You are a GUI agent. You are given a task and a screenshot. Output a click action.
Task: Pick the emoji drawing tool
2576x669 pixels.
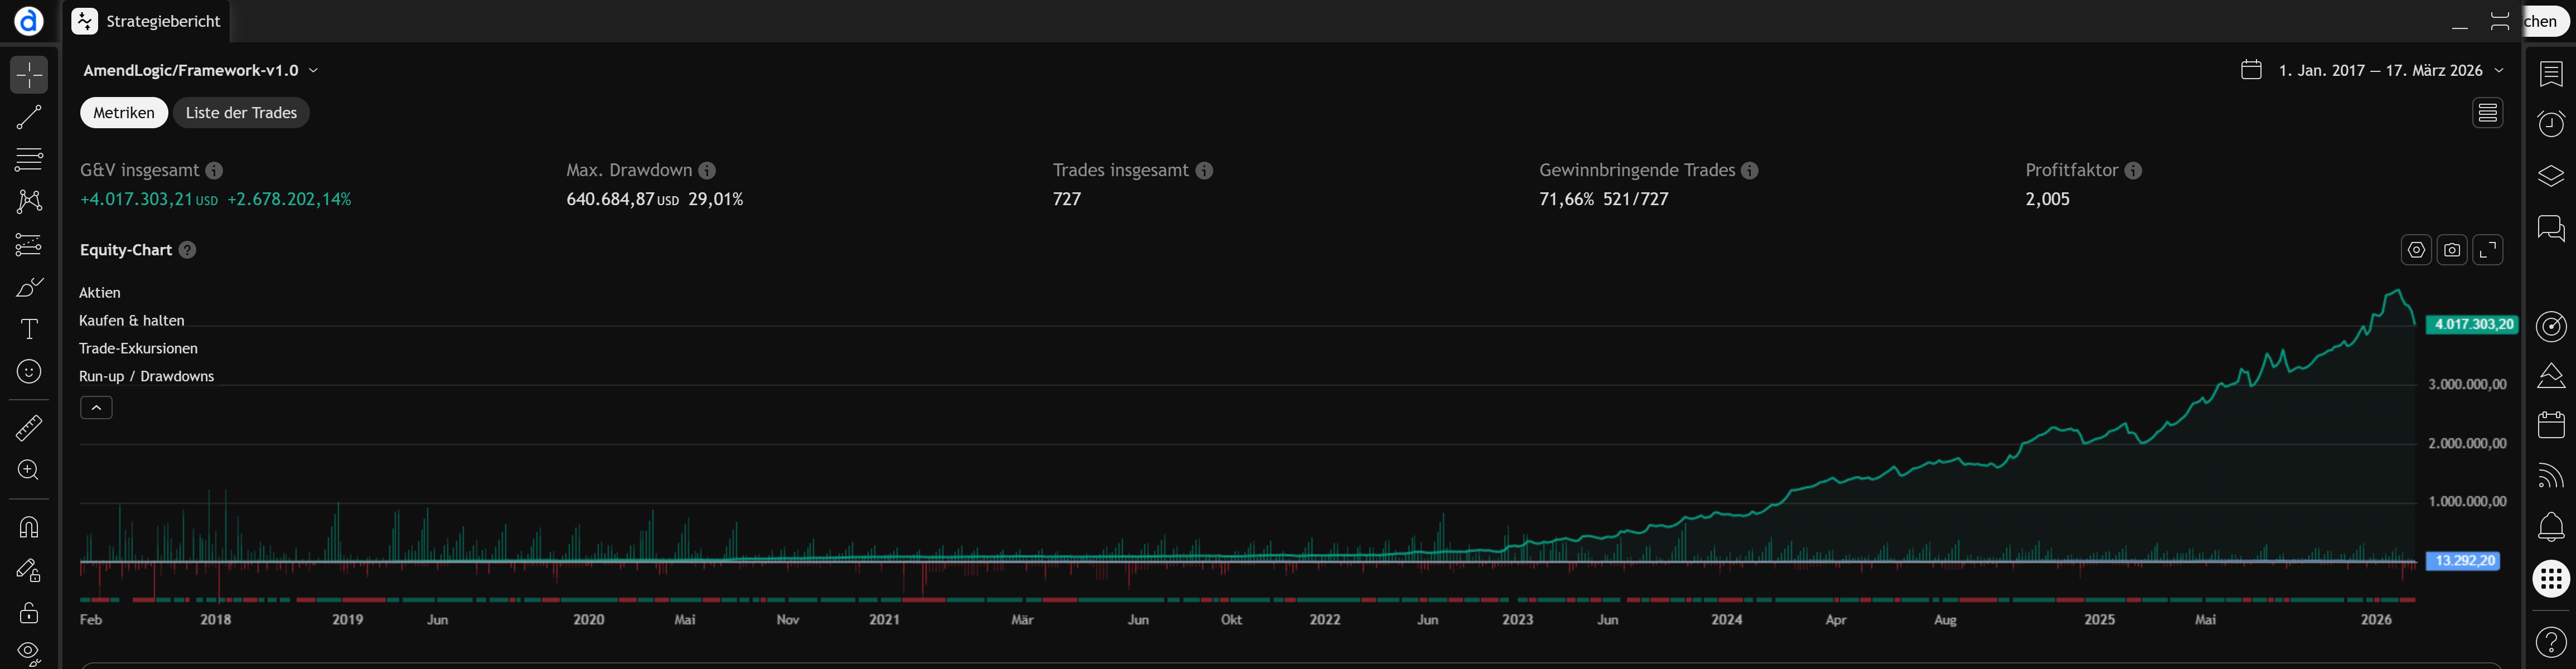tap(28, 371)
